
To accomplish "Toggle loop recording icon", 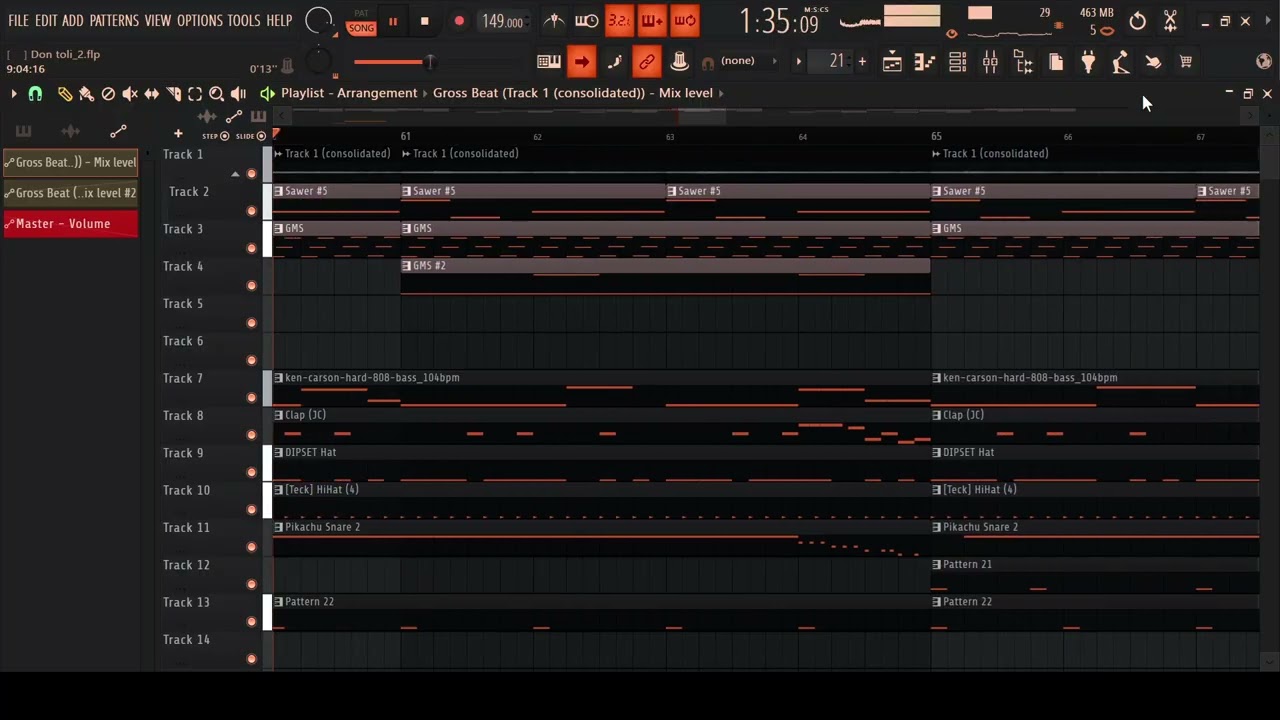I will point(685,21).
